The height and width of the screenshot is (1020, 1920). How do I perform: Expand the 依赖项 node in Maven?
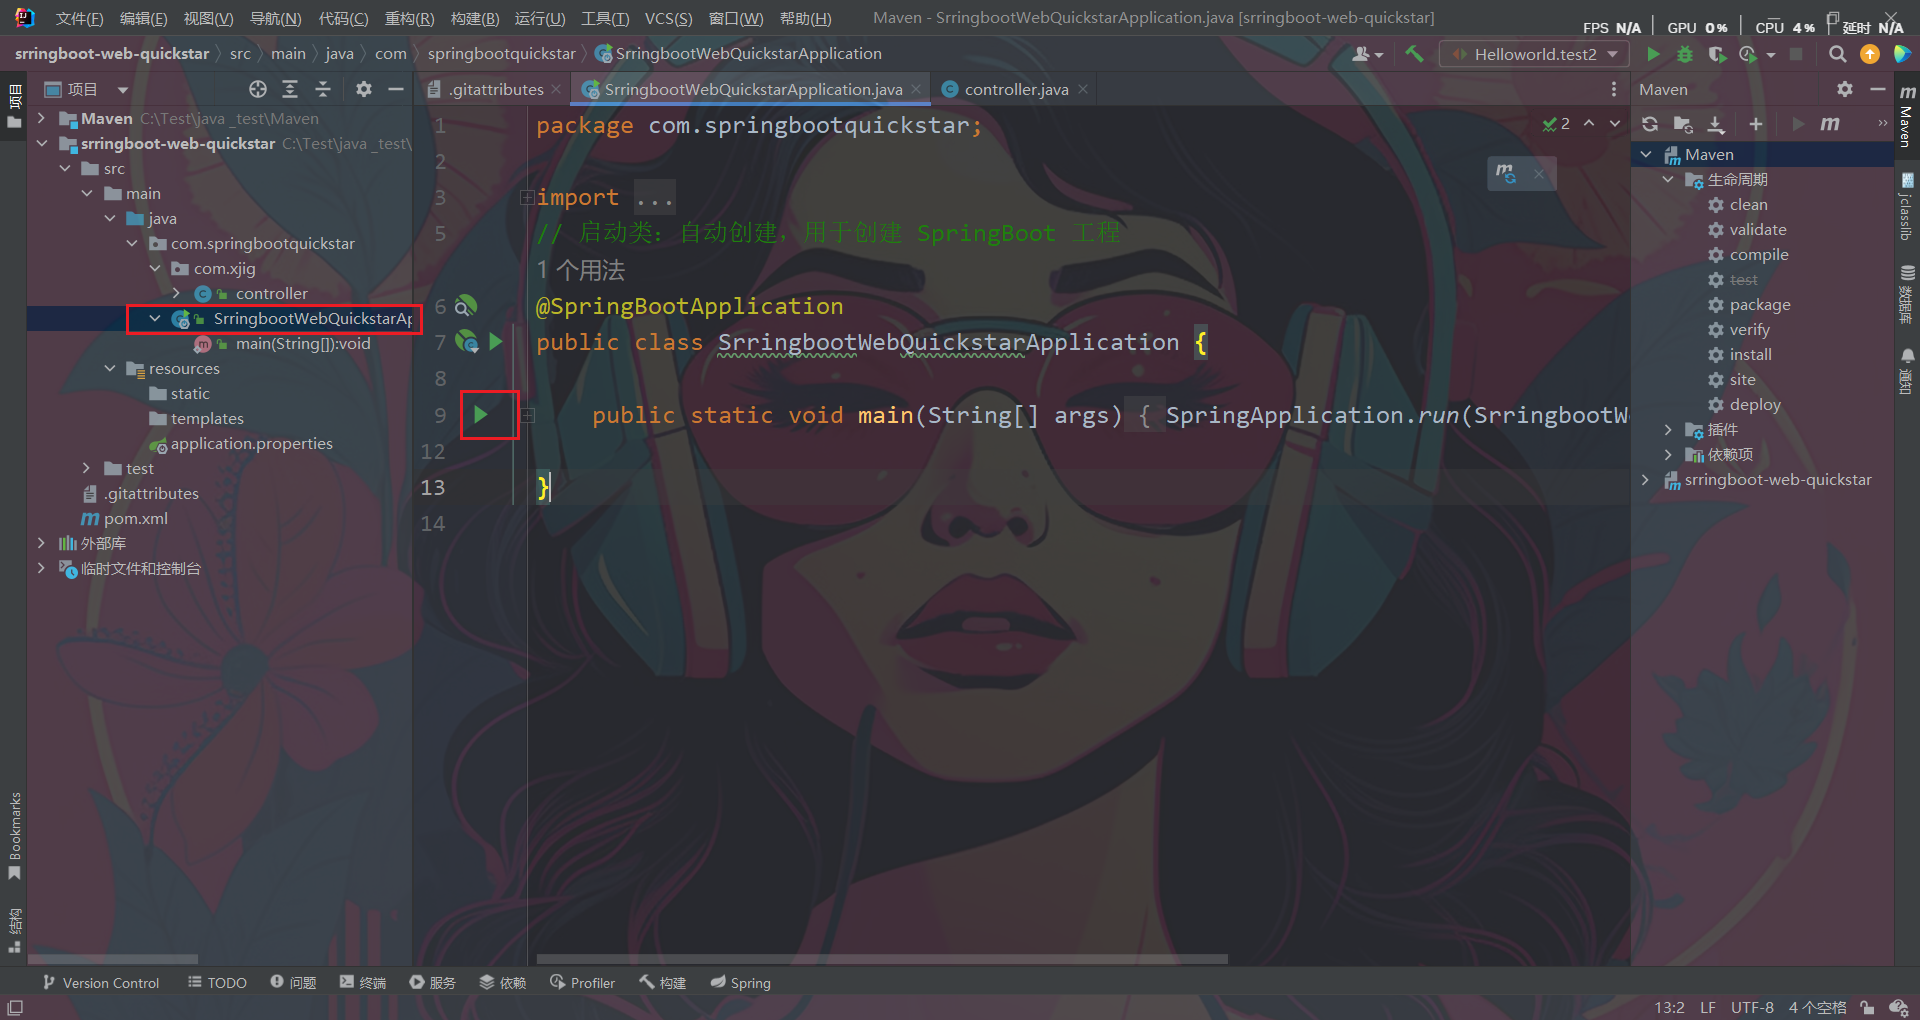point(1668,455)
